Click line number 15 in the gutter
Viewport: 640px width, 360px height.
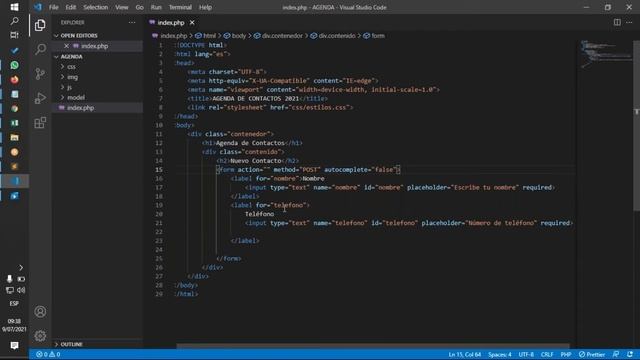pyautogui.click(x=159, y=169)
